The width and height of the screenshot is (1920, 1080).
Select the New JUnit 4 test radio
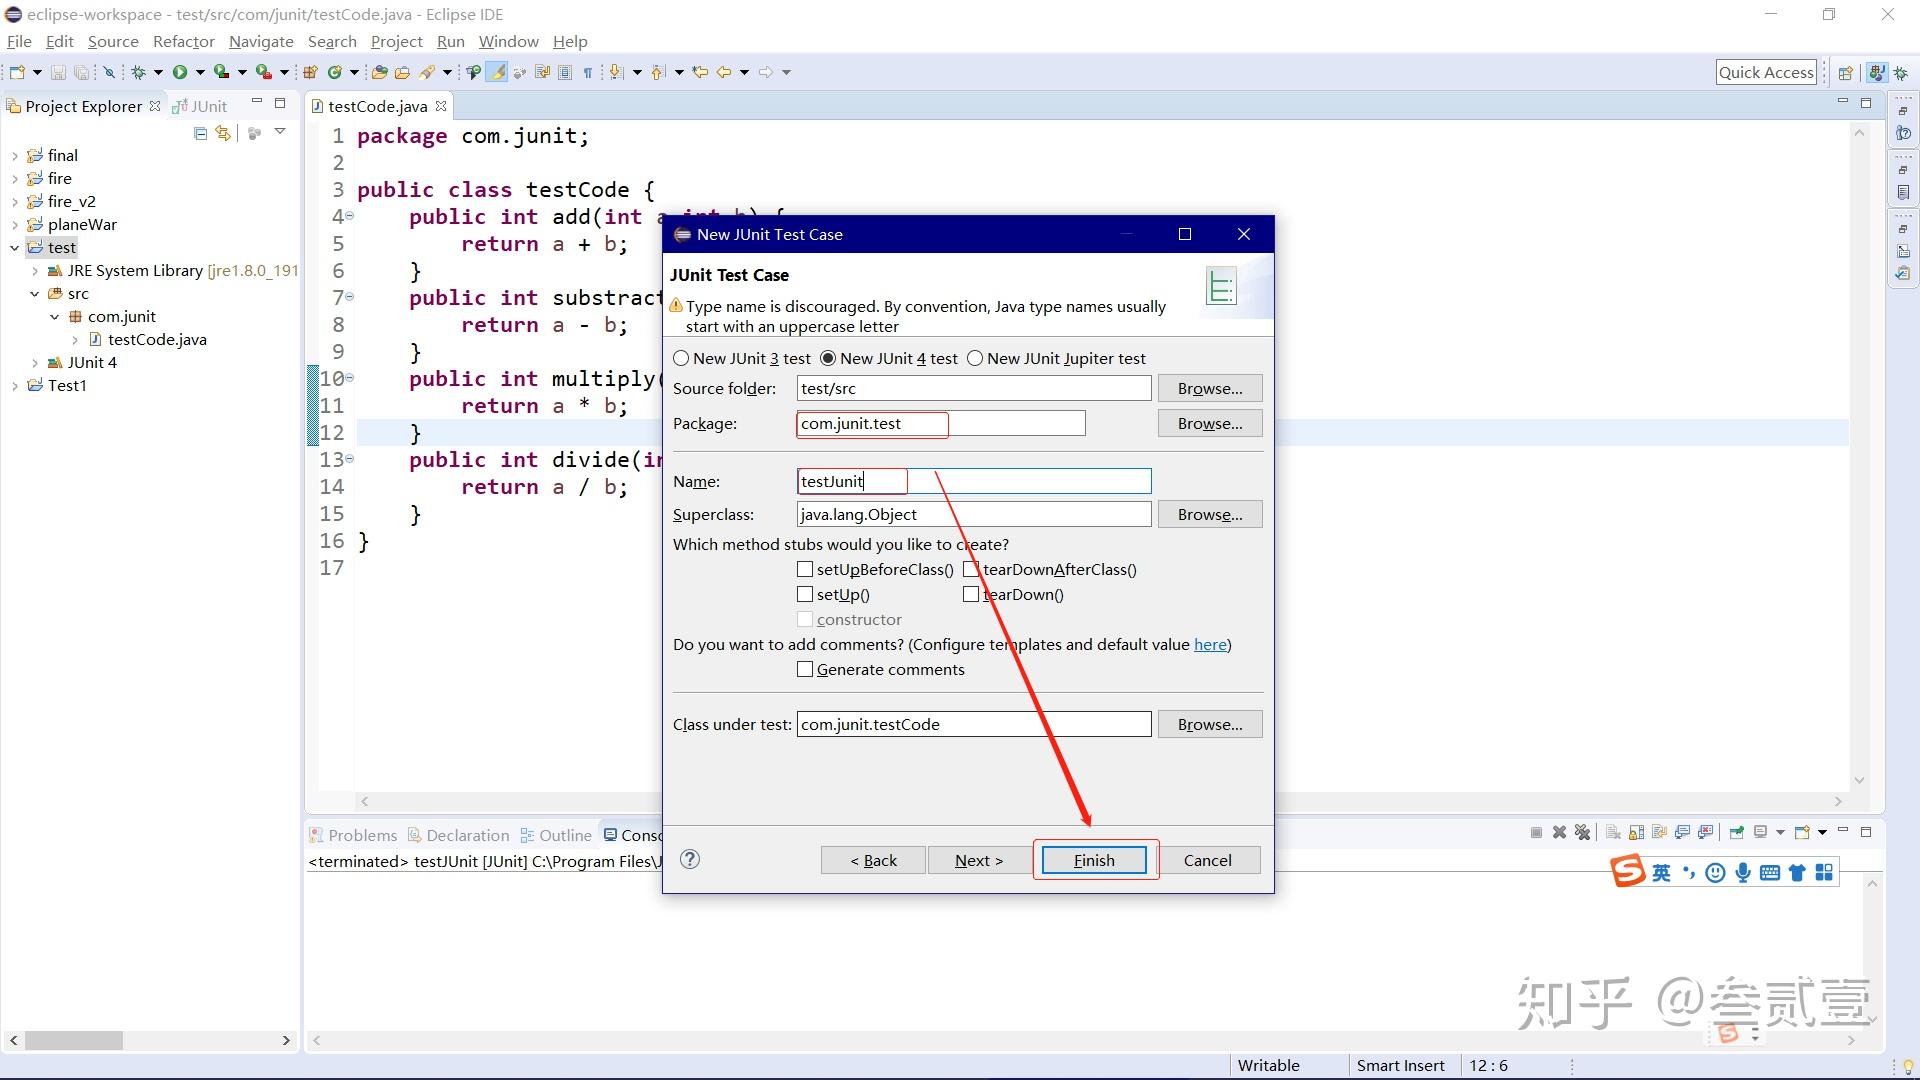pos(828,358)
